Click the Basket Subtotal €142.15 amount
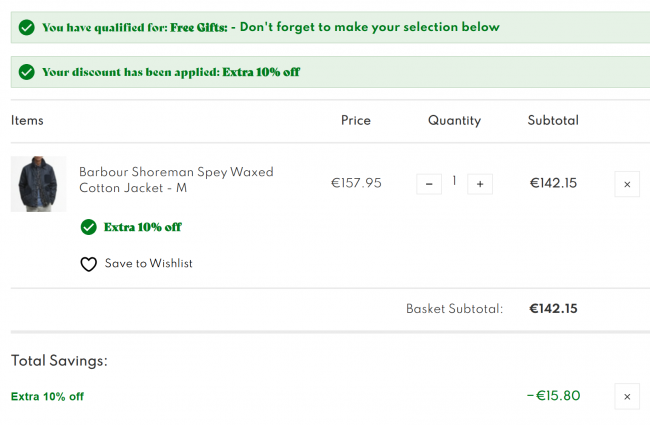Screen dimensions: 650x425 (553, 309)
